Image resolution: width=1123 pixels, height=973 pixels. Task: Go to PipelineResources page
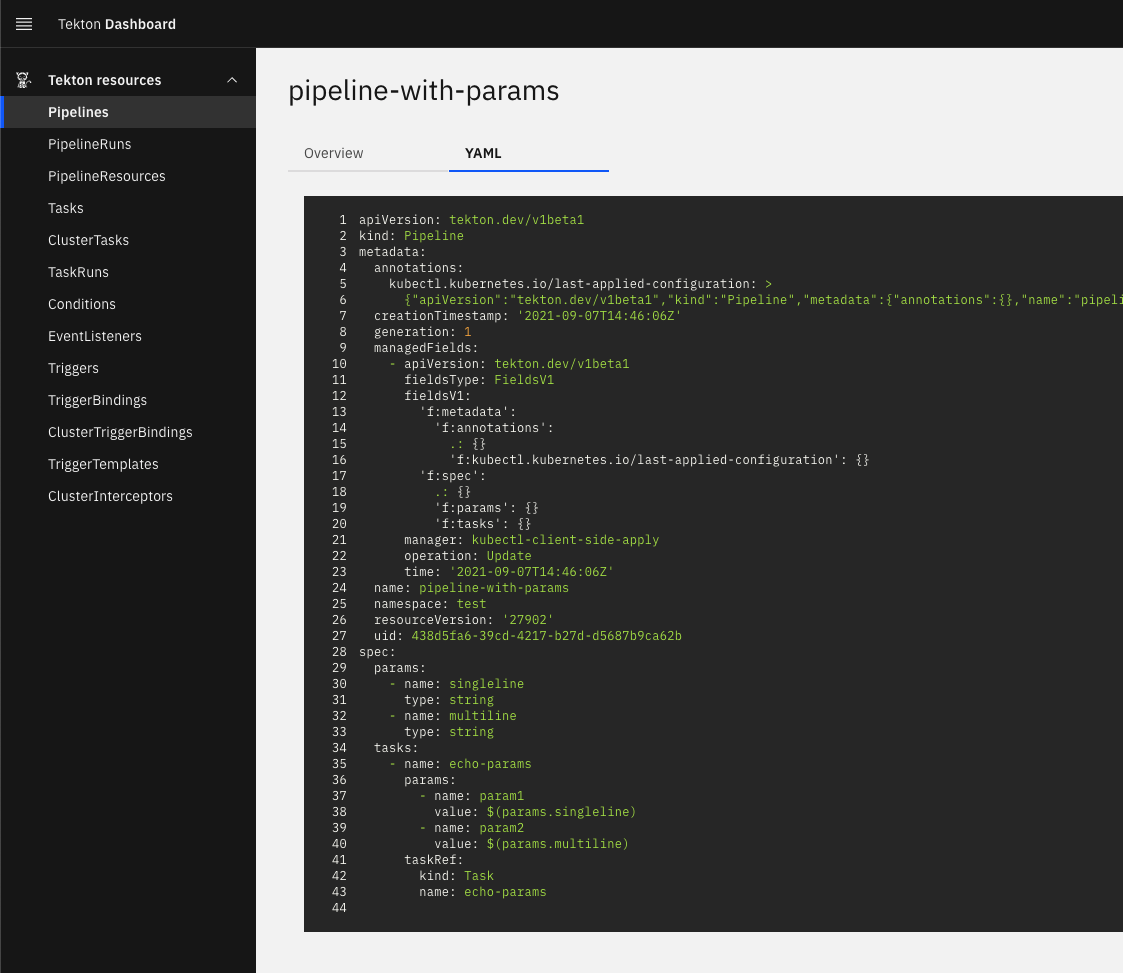[128, 176]
